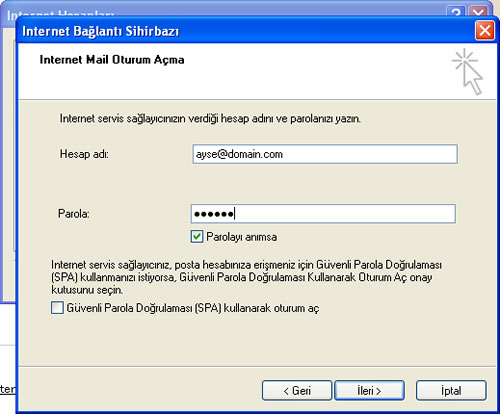The height and width of the screenshot is (414, 500).
Task: Continue with the İleri button
Action: pos(369,390)
